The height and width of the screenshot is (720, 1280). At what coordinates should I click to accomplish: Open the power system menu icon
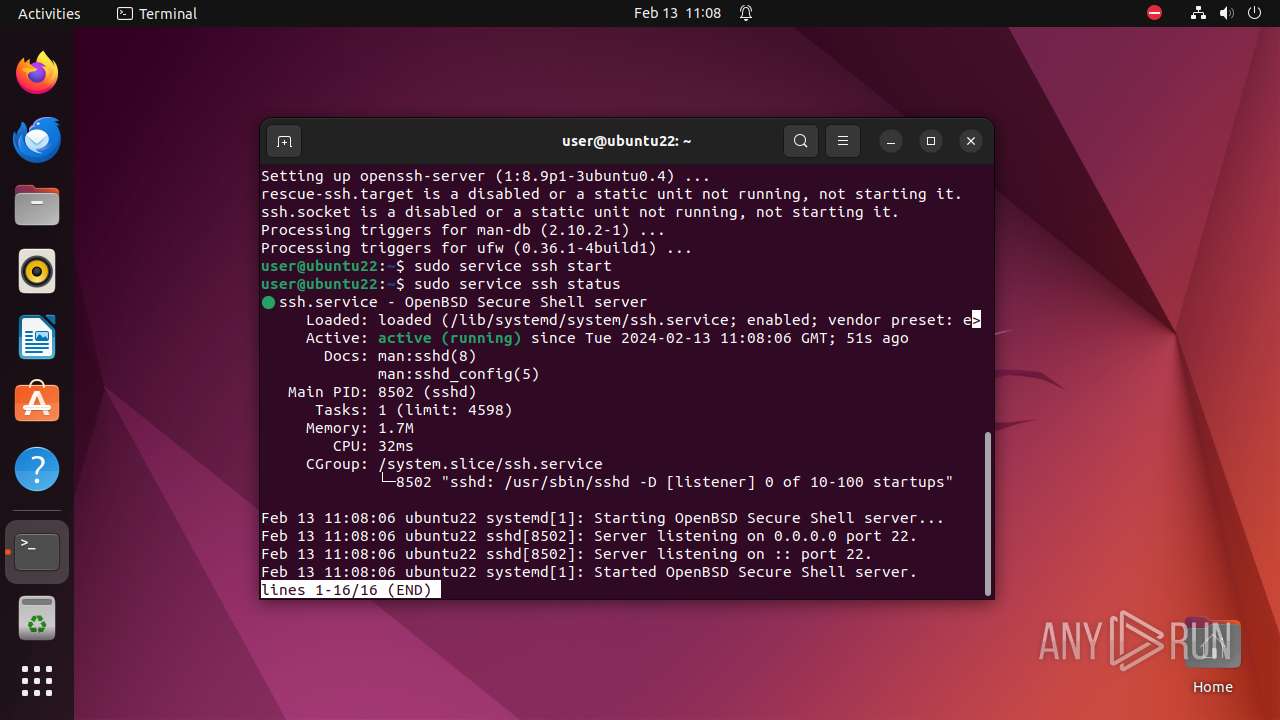click(1255, 13)
